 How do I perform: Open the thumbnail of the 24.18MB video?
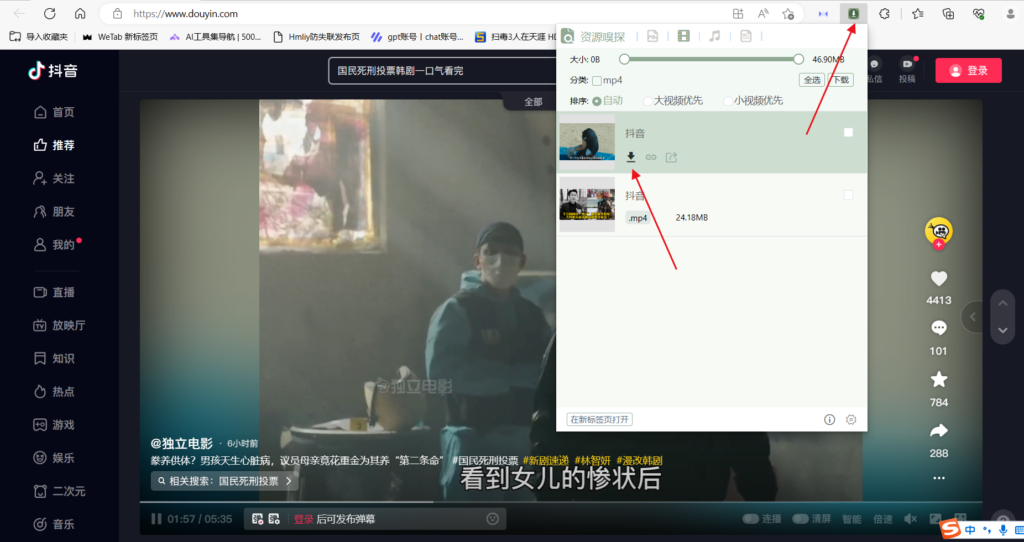tap(587, 204)
